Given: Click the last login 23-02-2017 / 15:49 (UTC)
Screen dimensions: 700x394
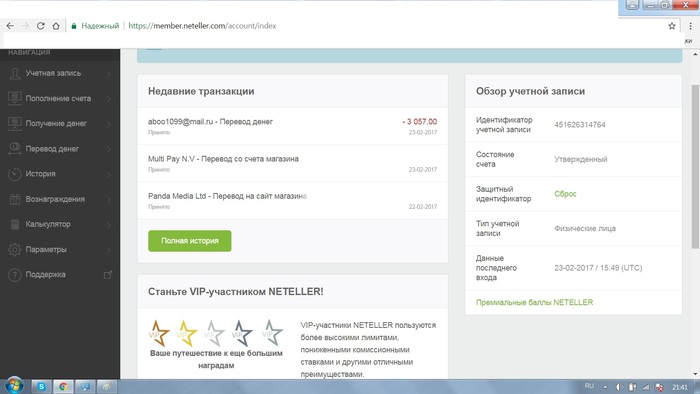Looking at the screenshot, I should point(598,268).
